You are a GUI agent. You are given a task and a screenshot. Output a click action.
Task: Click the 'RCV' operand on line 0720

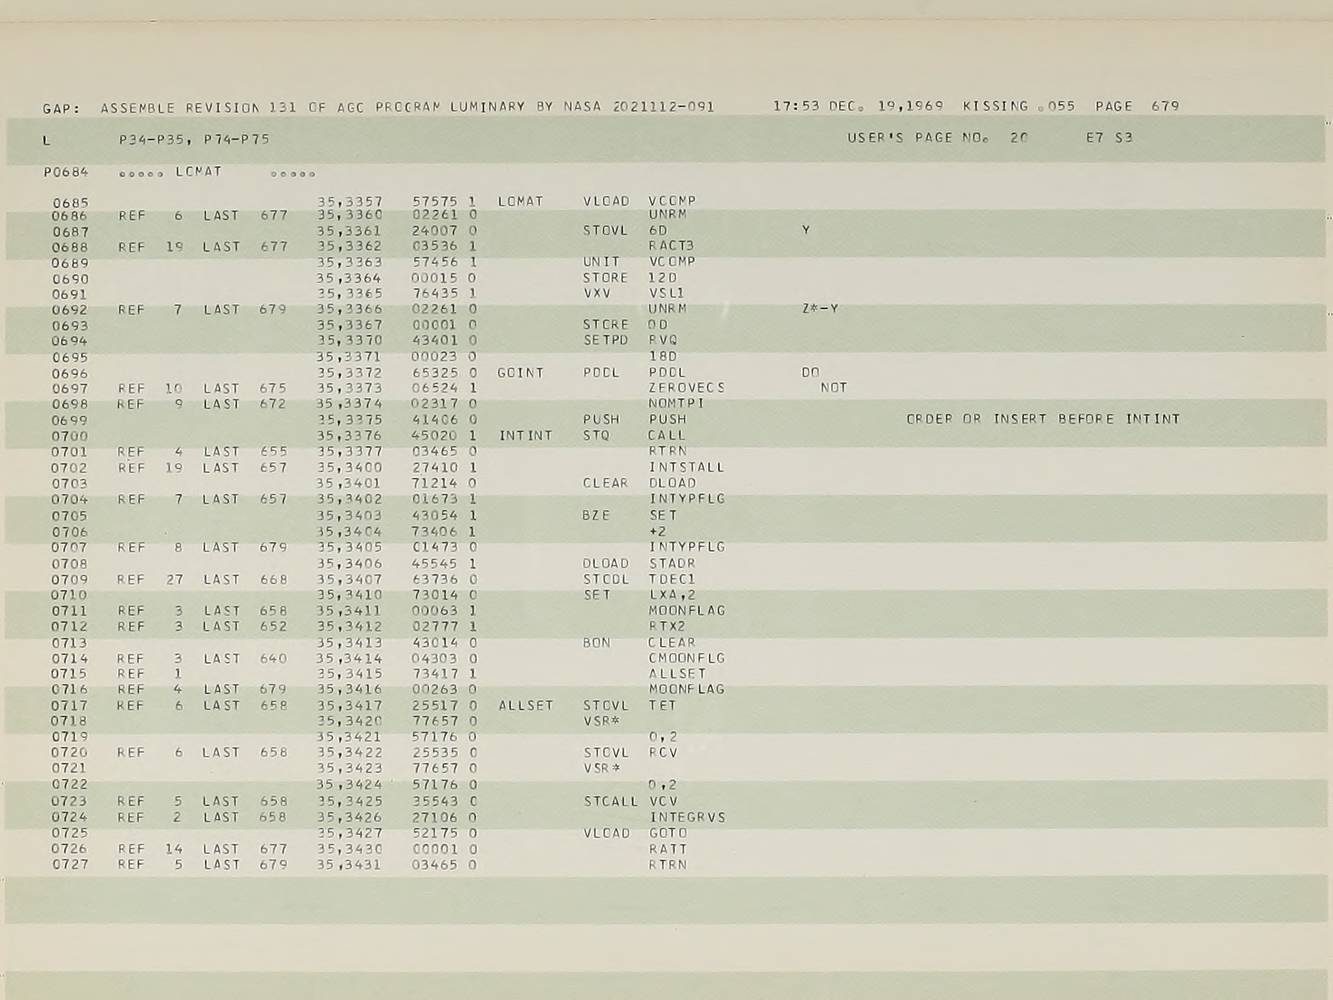point(662,753)
